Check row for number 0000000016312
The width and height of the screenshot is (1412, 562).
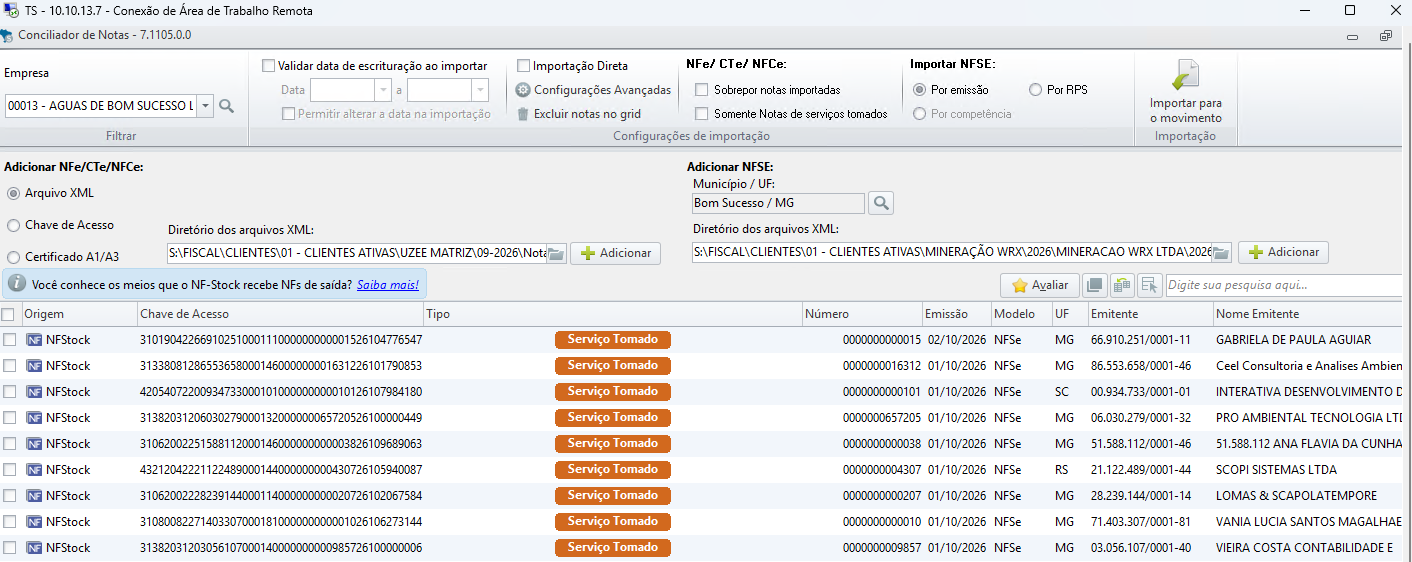(x=9, y=366)
